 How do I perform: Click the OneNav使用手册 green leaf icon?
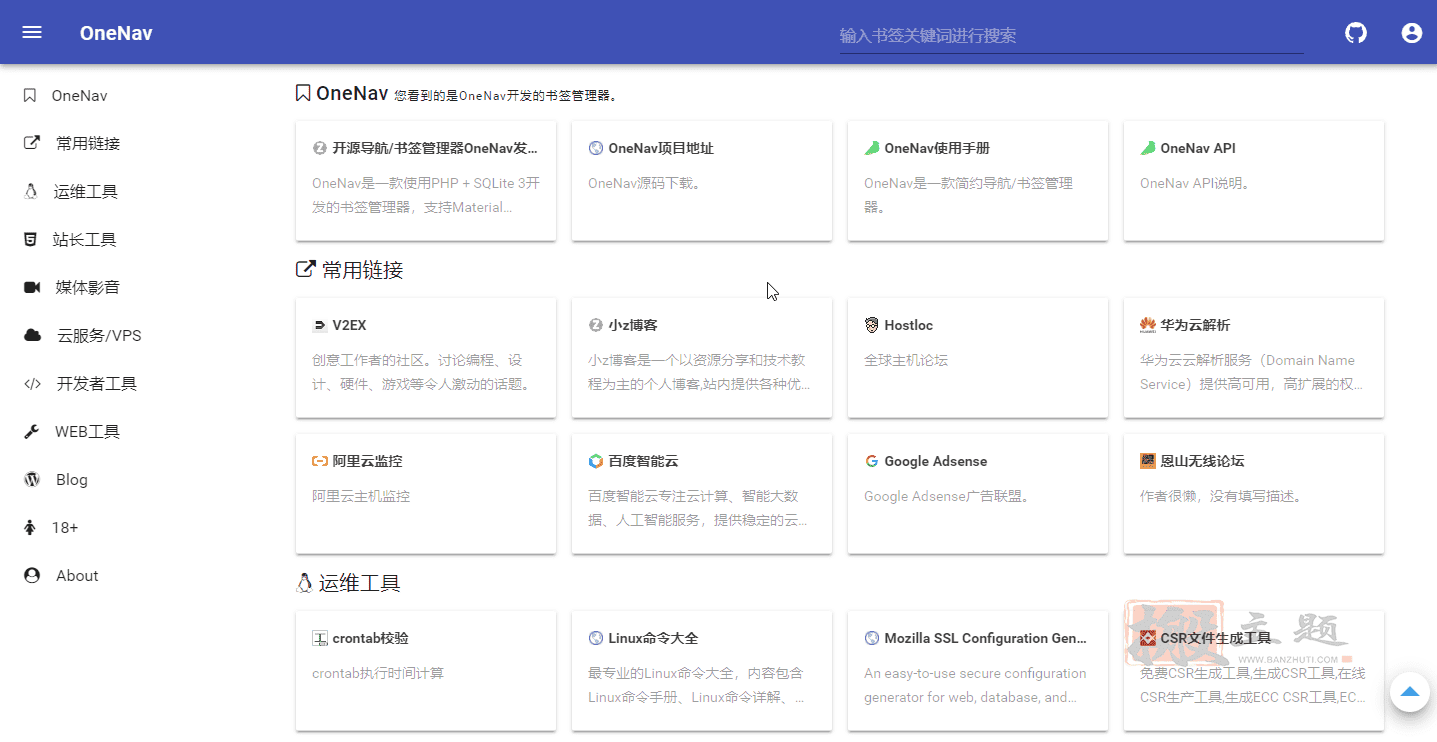[872, 148]
